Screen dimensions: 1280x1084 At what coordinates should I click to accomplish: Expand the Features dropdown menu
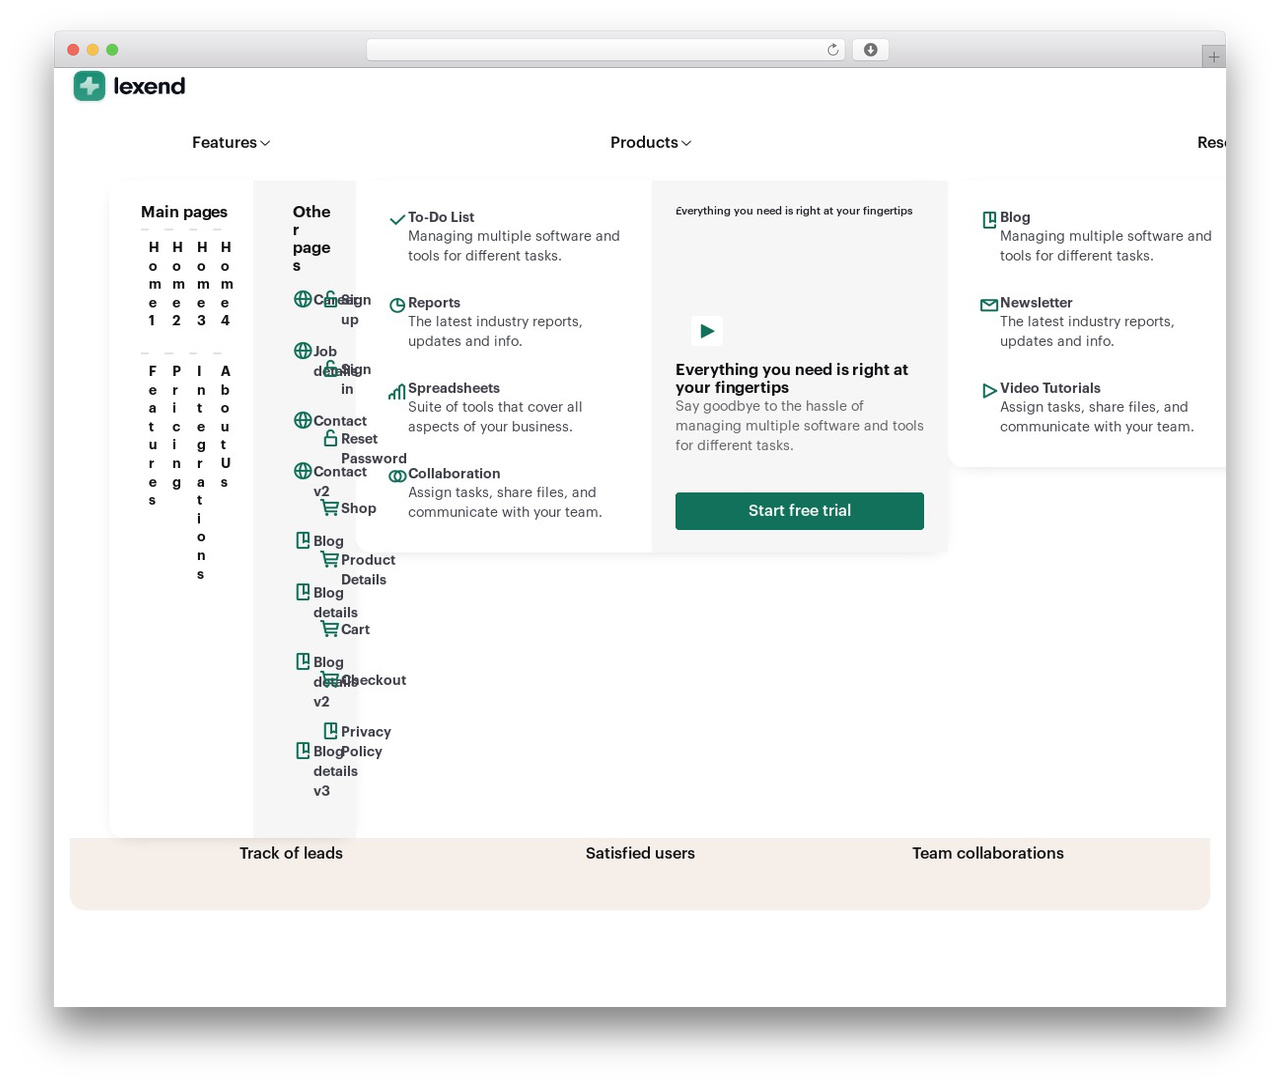(231, 143)
